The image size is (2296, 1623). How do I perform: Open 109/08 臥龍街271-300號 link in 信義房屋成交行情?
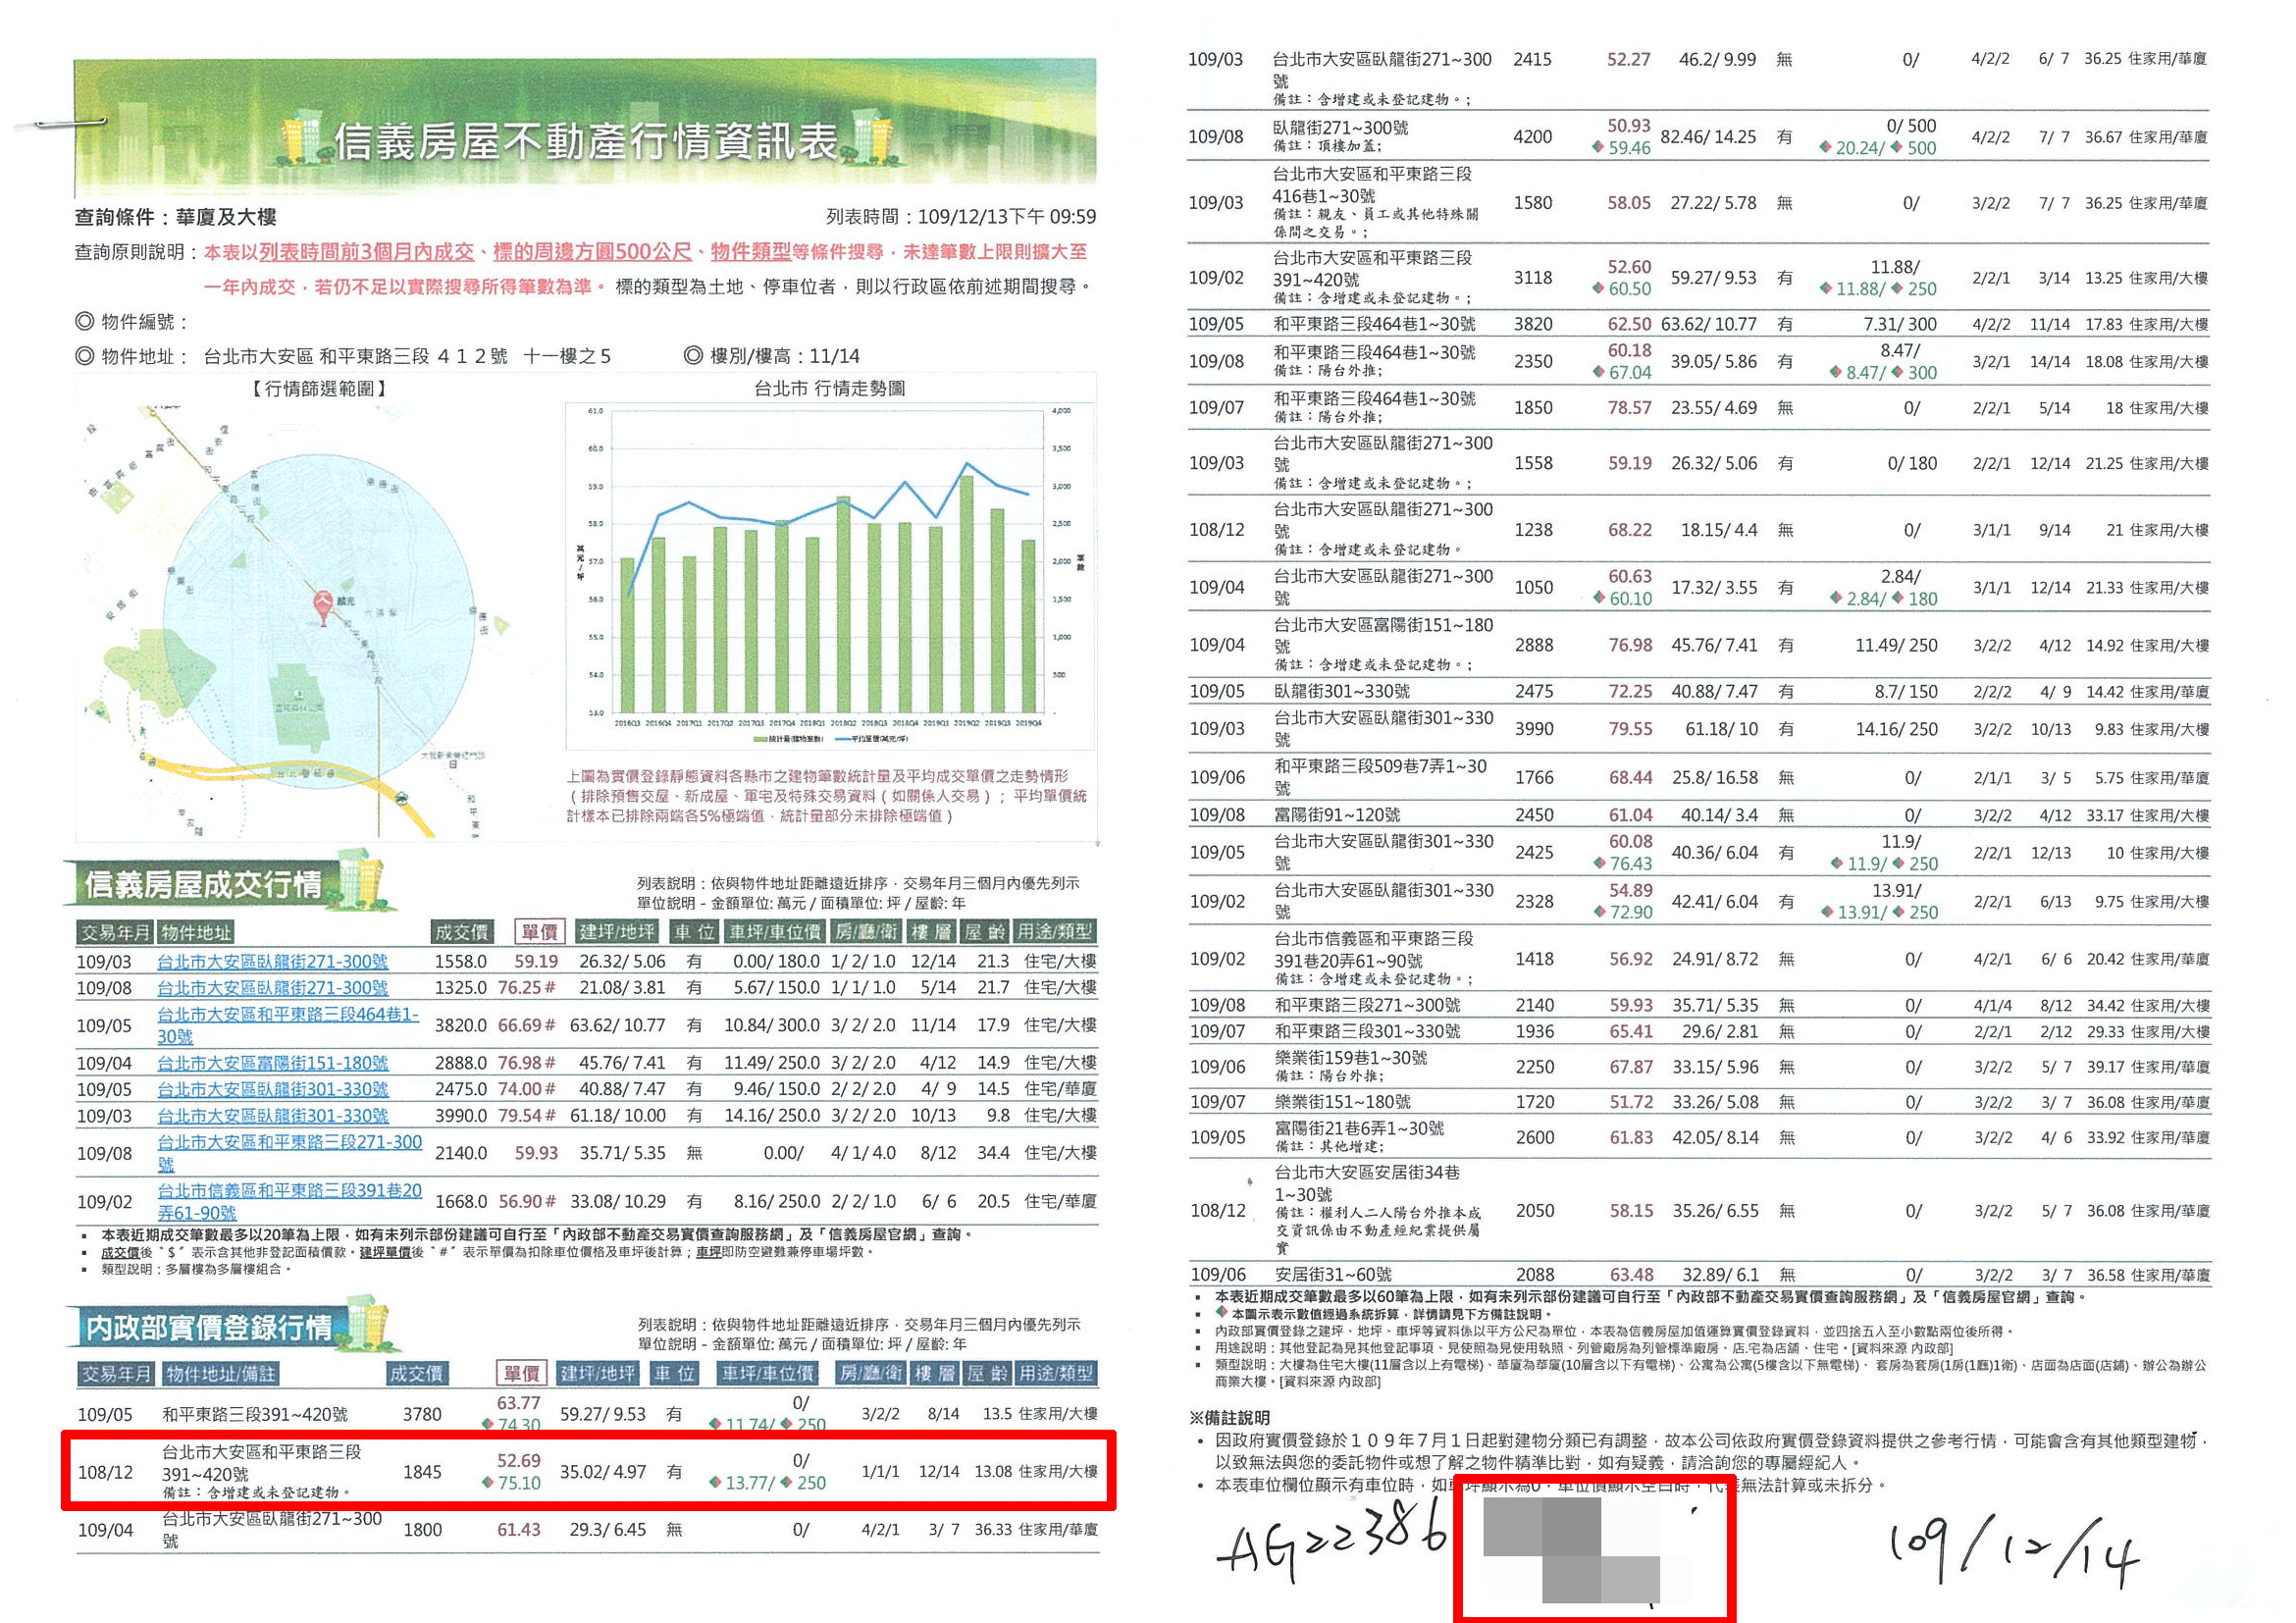[x=272, y=987]
